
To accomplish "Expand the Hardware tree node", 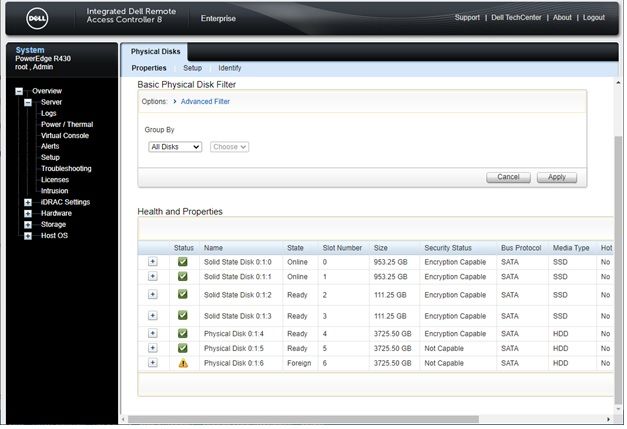I will [x=28, y=214].
